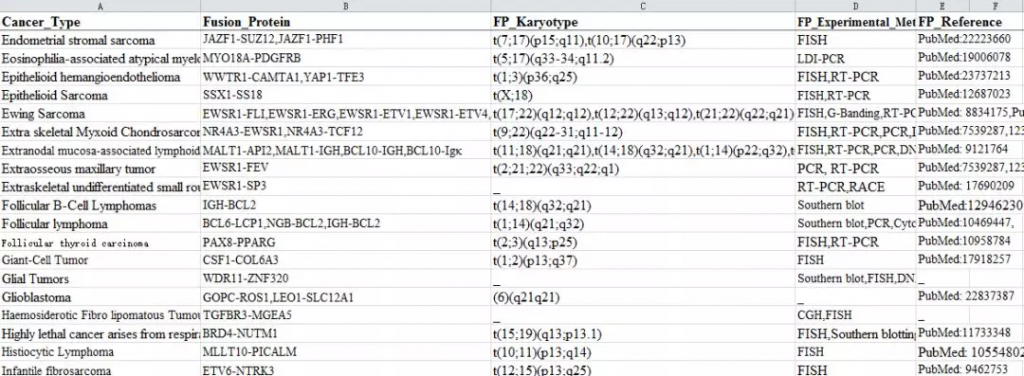This screenshot has height=376, width=1024.
Task: Click the Fusion_Protein header cell
Action: (345, 22)
